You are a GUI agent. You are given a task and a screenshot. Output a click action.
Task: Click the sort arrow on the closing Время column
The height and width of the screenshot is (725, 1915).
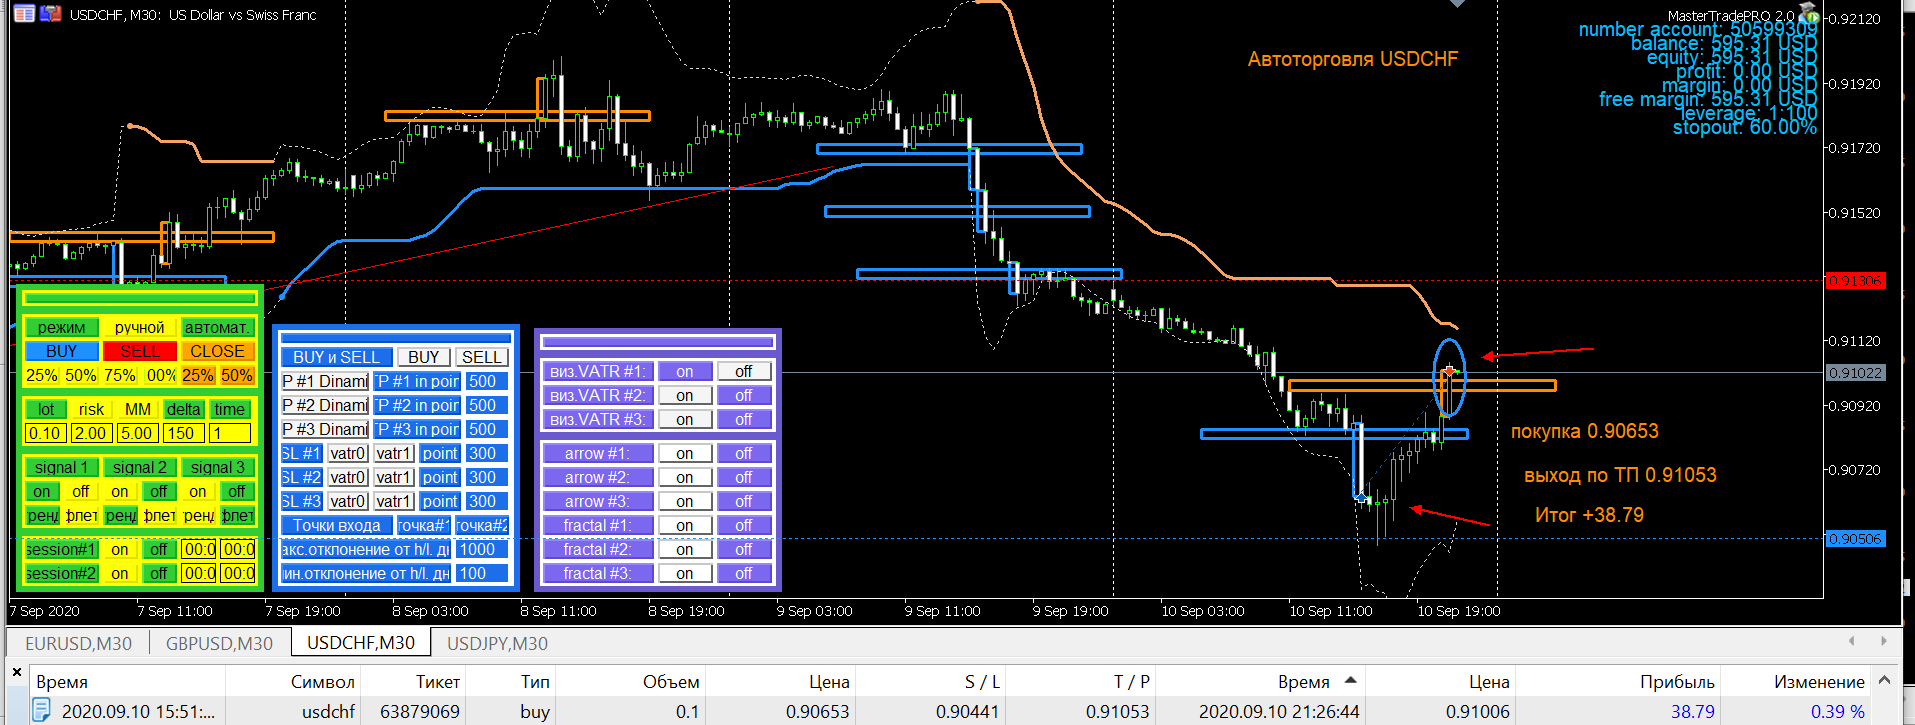pyautogui.click(x=1350, y=681)
